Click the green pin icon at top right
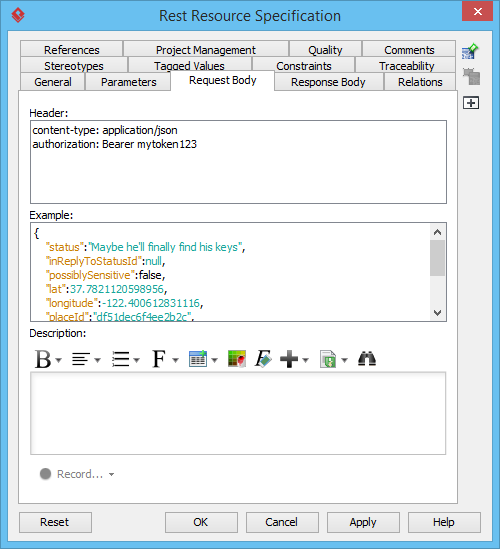 470,51
